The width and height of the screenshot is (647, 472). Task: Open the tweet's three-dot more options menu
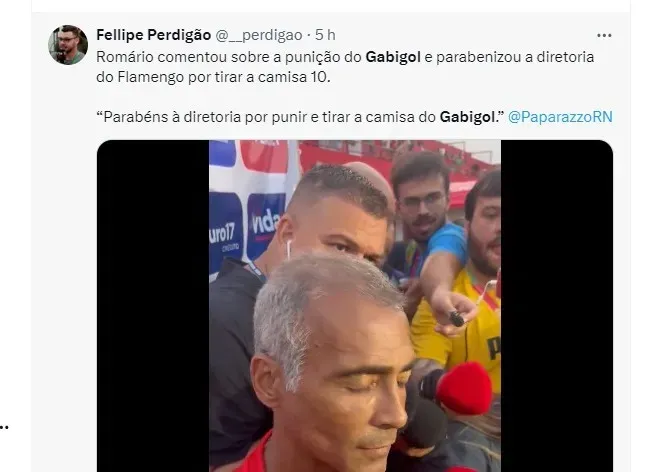[604, 35]
